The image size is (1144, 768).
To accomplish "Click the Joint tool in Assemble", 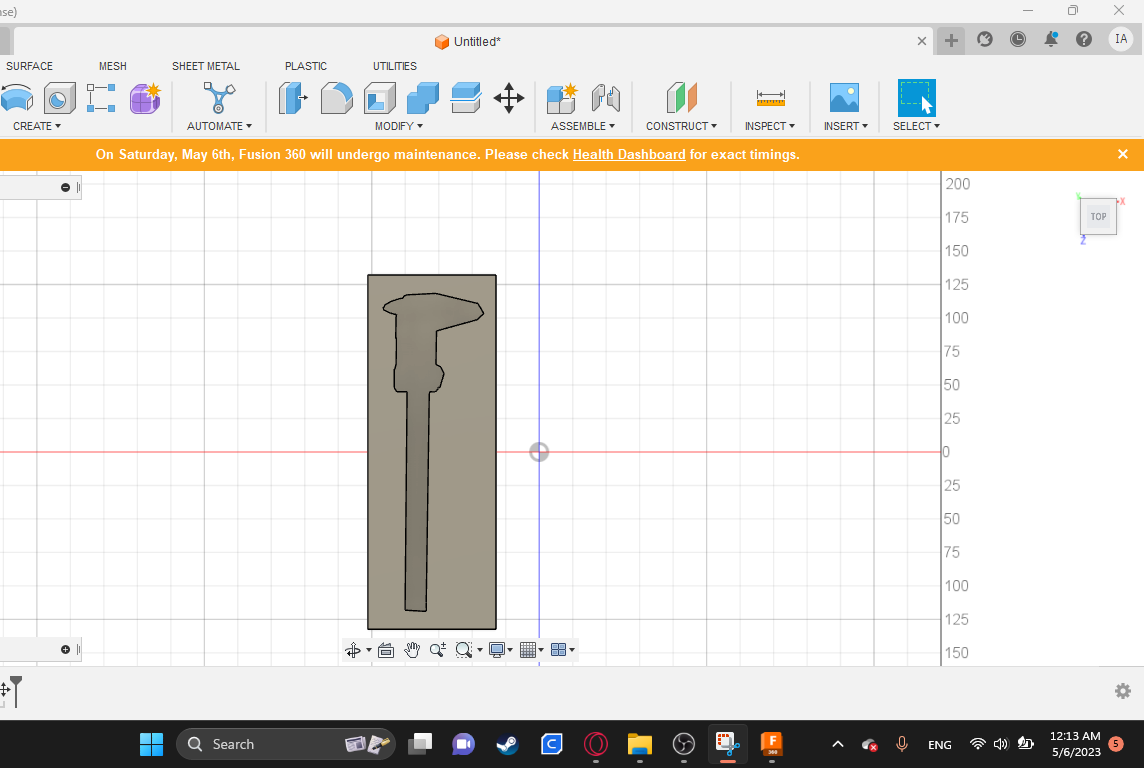I will 606,98.
